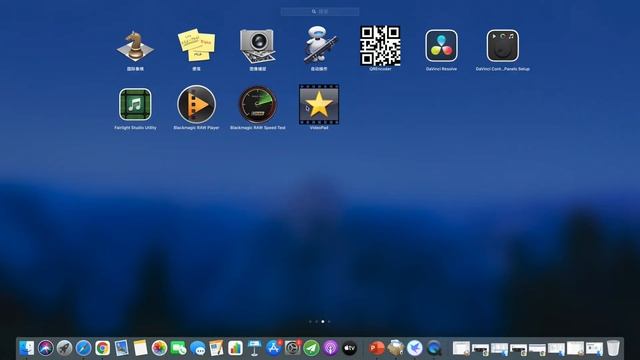
Task: Go to the first Launchpad page dot
Action: pyautogui.click(x=310, y=322)
